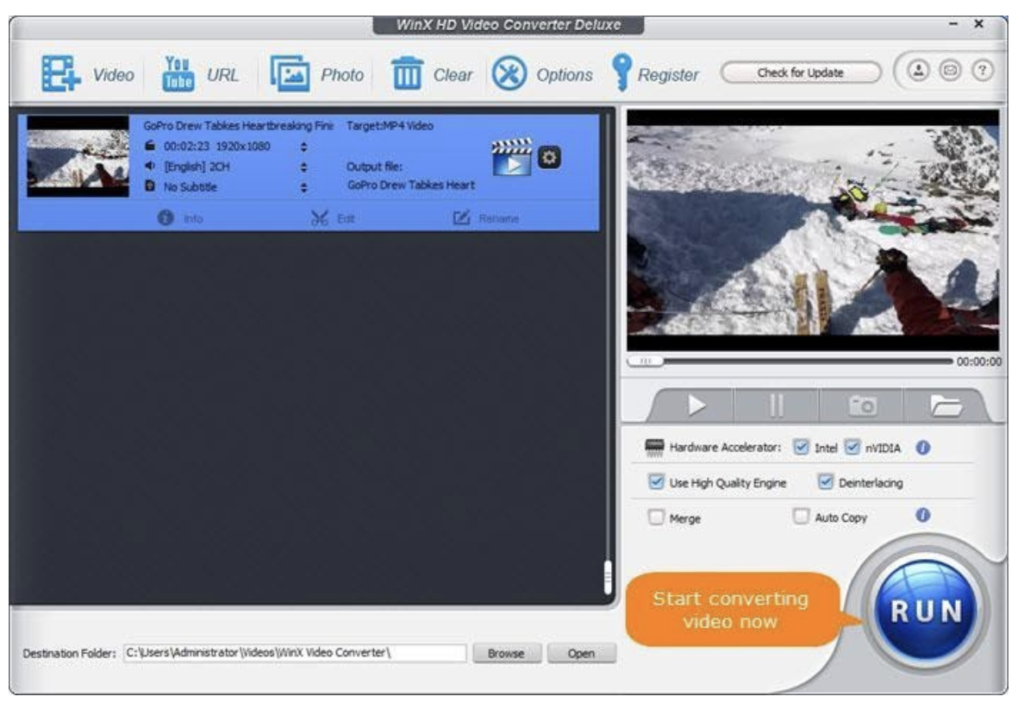1024x709 pixels.
Task: Click the Clear trash can icon
Action: pyautogui.click(x=407, y=73)
